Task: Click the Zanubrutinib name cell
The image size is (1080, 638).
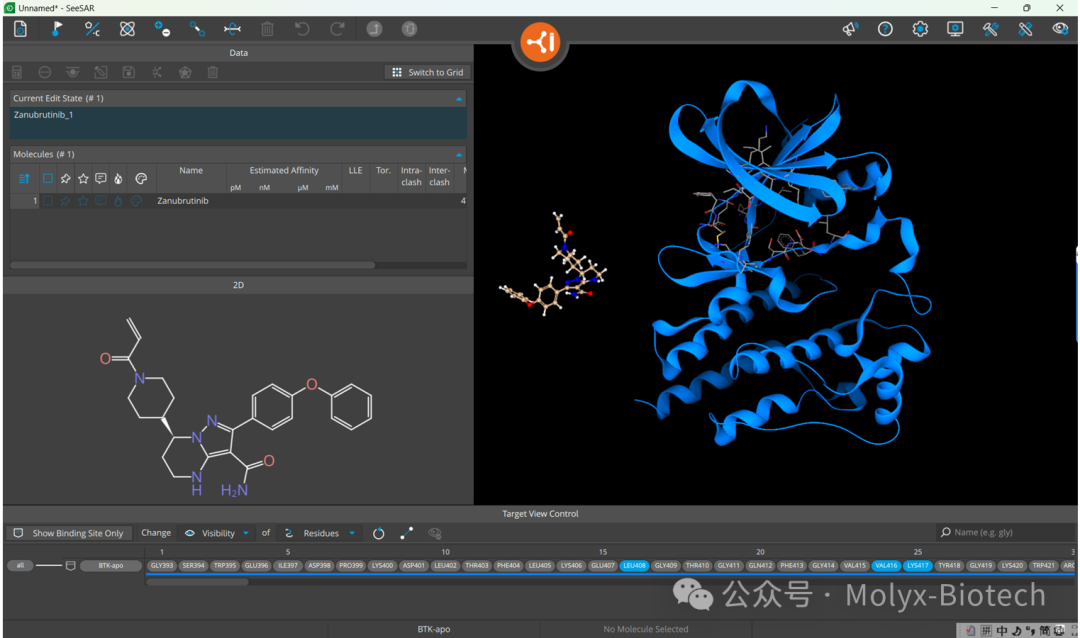Action: [183, 201]
